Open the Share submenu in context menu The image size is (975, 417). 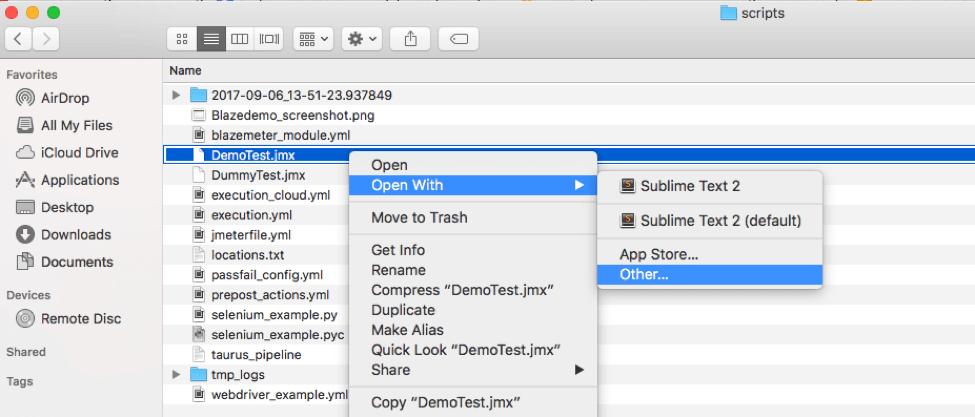tap(391, 370)
